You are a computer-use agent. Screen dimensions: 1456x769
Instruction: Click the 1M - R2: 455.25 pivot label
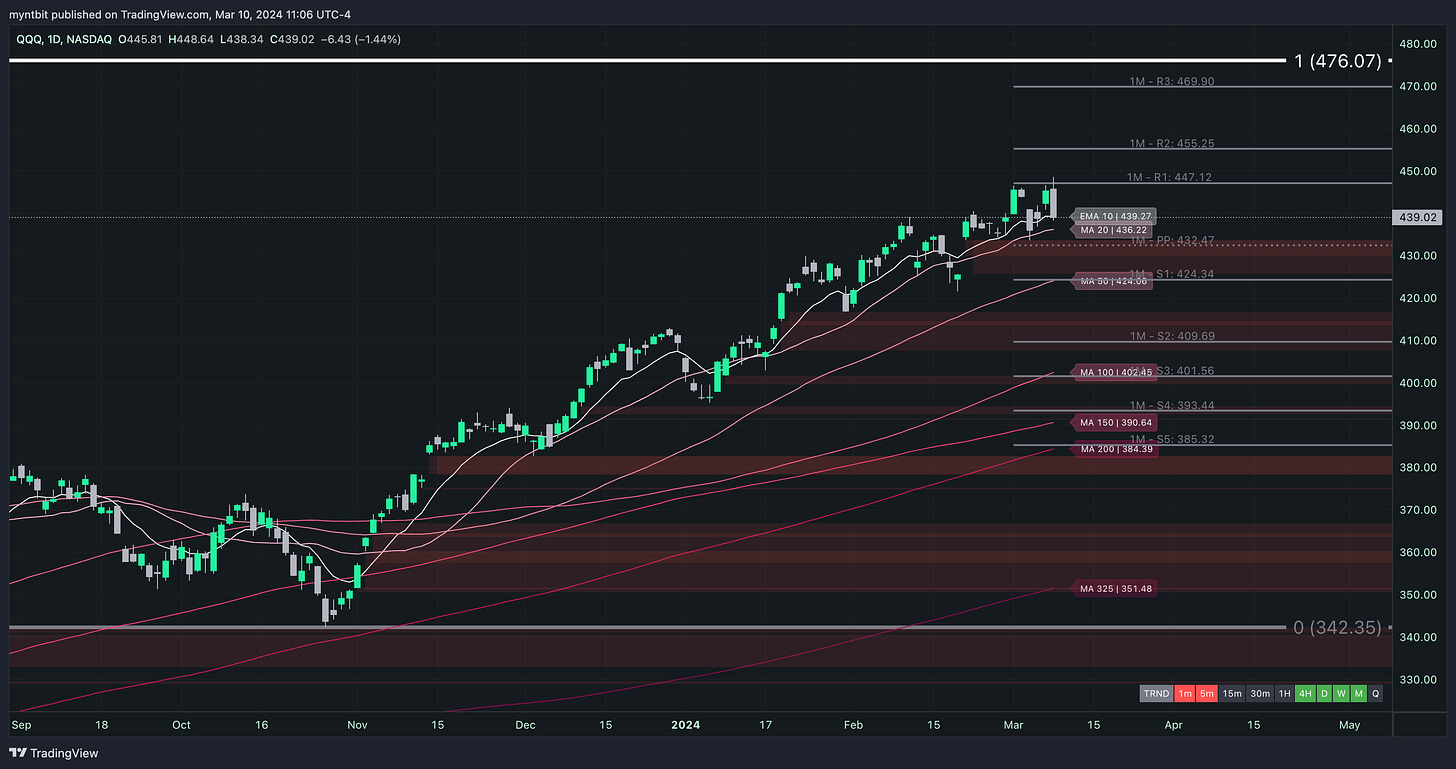[x=1170, y=143]
